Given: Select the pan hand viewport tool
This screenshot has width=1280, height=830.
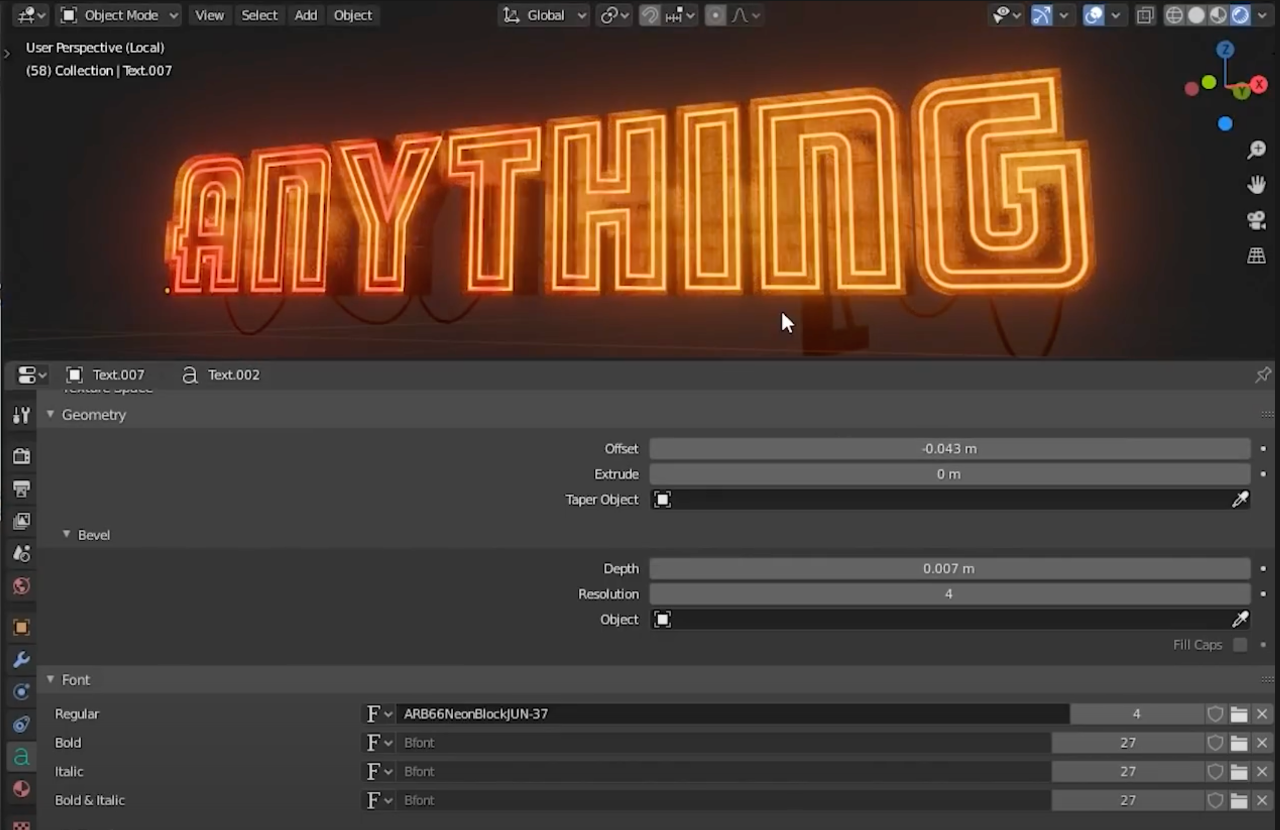Looking at the screenshot, I should (1257, 185).
